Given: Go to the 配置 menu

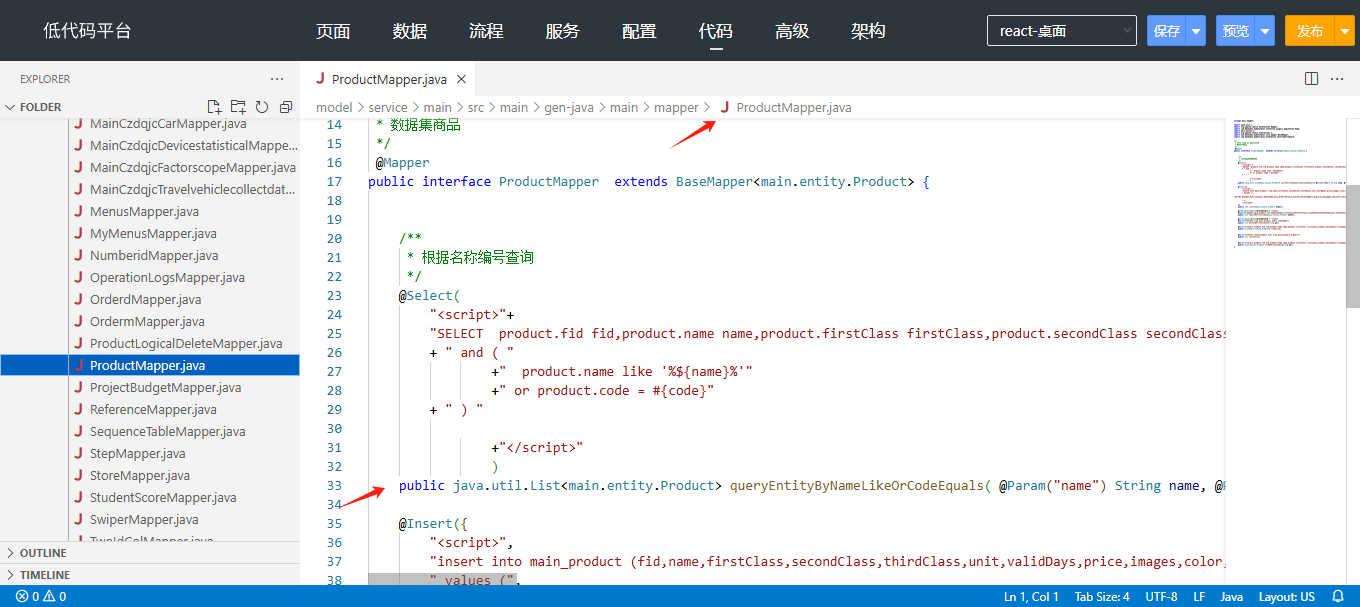Looking at the screenshot, I should [639, 31].
